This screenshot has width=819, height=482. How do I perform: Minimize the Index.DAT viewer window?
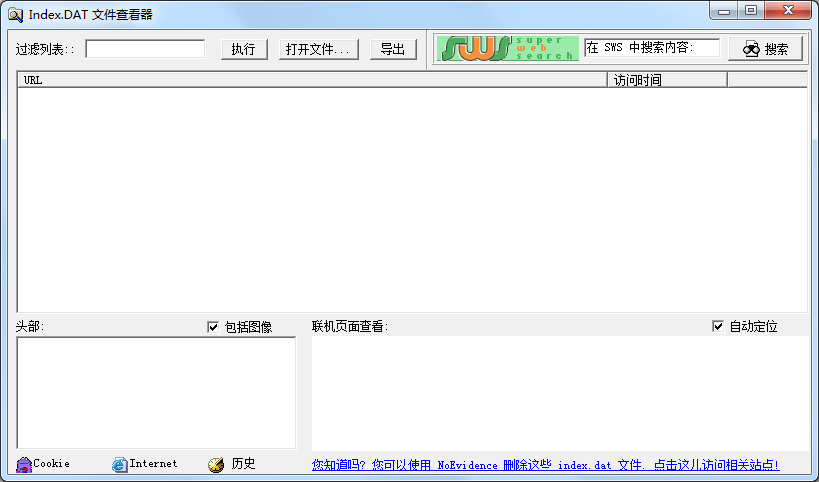pyautogui.click(x=724, y=10)
